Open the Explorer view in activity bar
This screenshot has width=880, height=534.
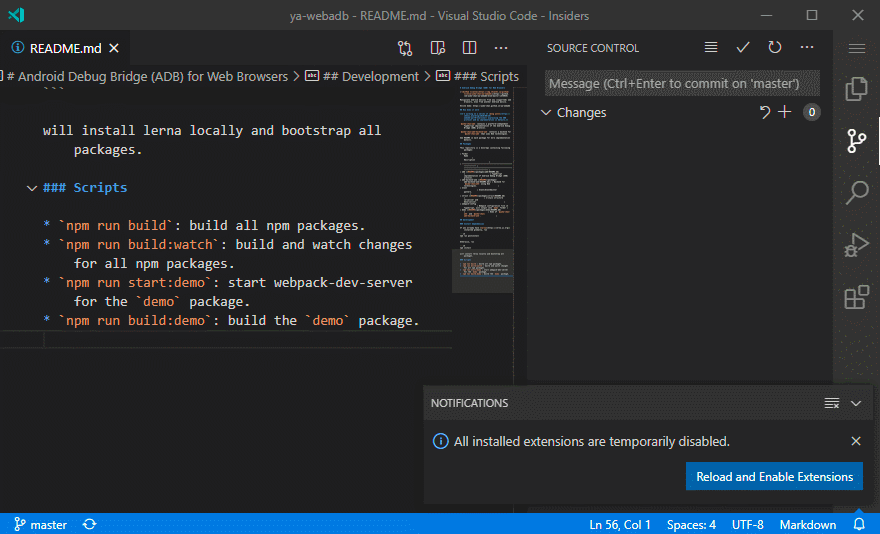tap(856, 89)
